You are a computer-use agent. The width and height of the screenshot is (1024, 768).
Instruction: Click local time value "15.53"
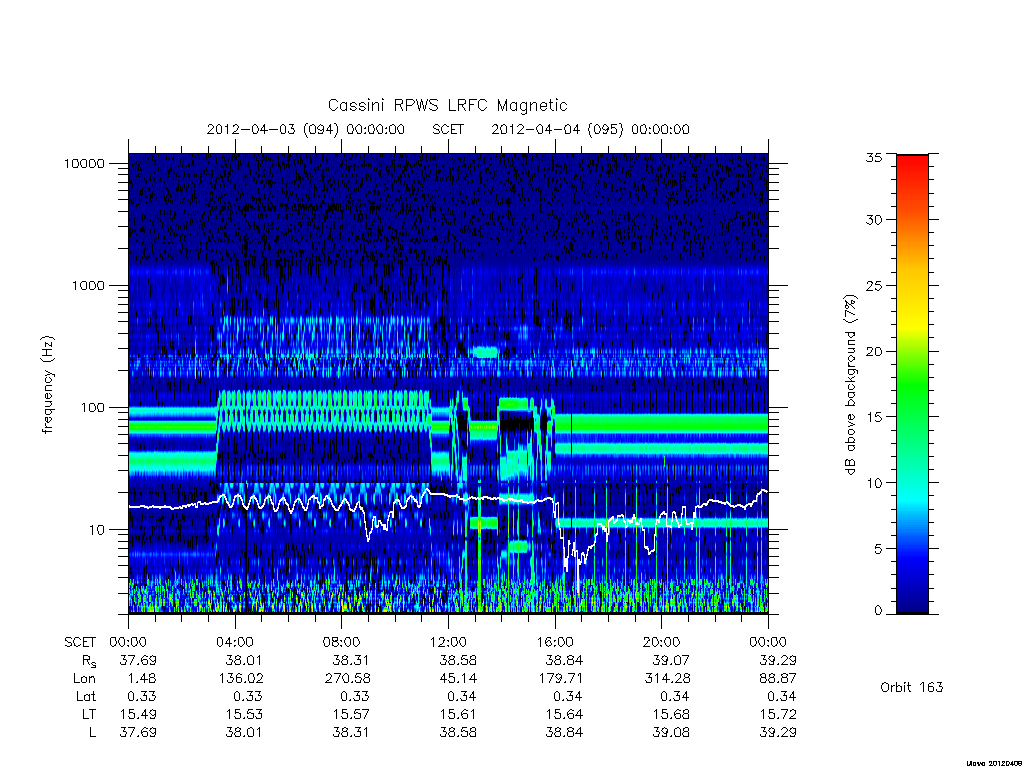click(244, 714)
